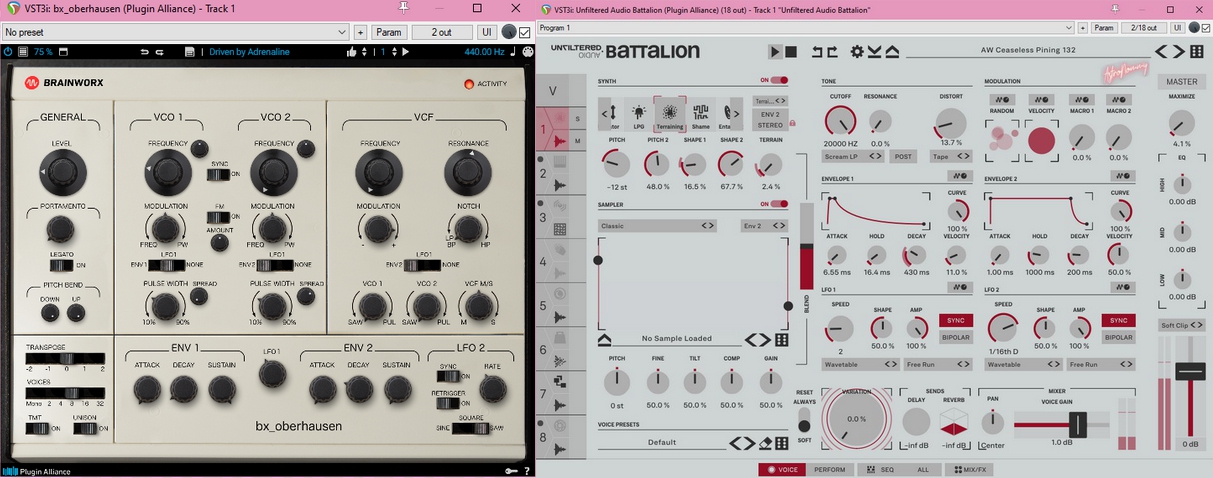
Task: Clear voice preset with eraser icon
Action: tap(766, 442)
